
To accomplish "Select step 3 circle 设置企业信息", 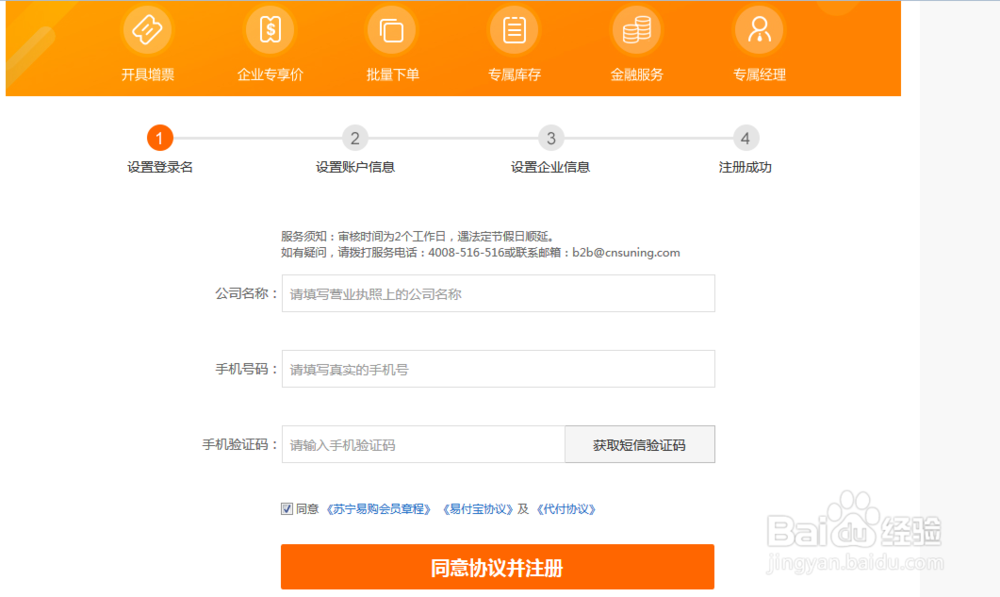I will (x=551, y=138).
